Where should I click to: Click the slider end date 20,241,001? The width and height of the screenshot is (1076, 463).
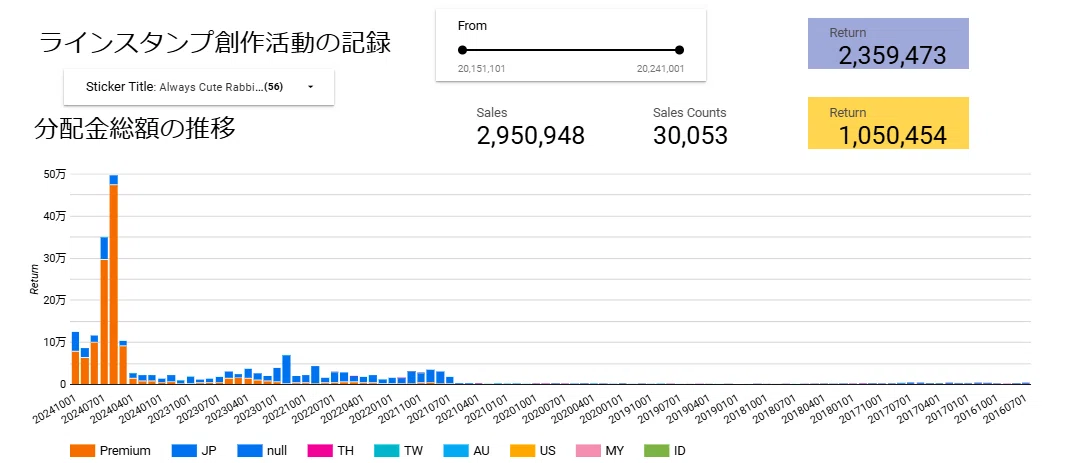[660, 69]
